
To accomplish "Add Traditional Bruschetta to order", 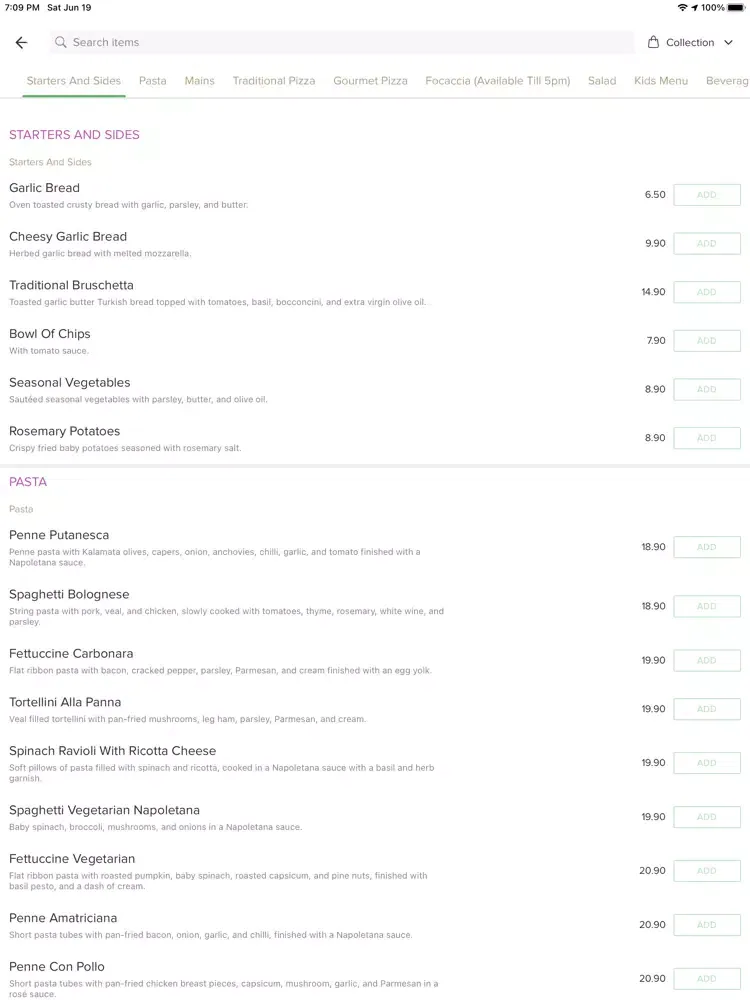I will (707, 292).
